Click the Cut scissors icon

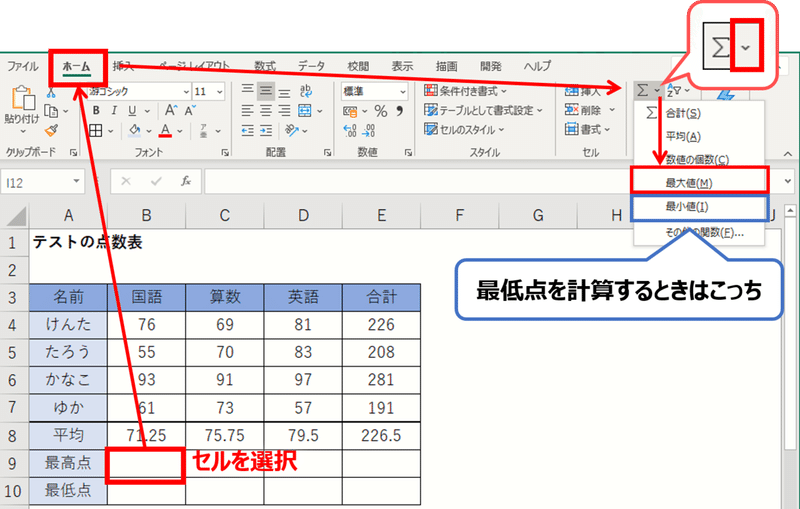(51, 93)
